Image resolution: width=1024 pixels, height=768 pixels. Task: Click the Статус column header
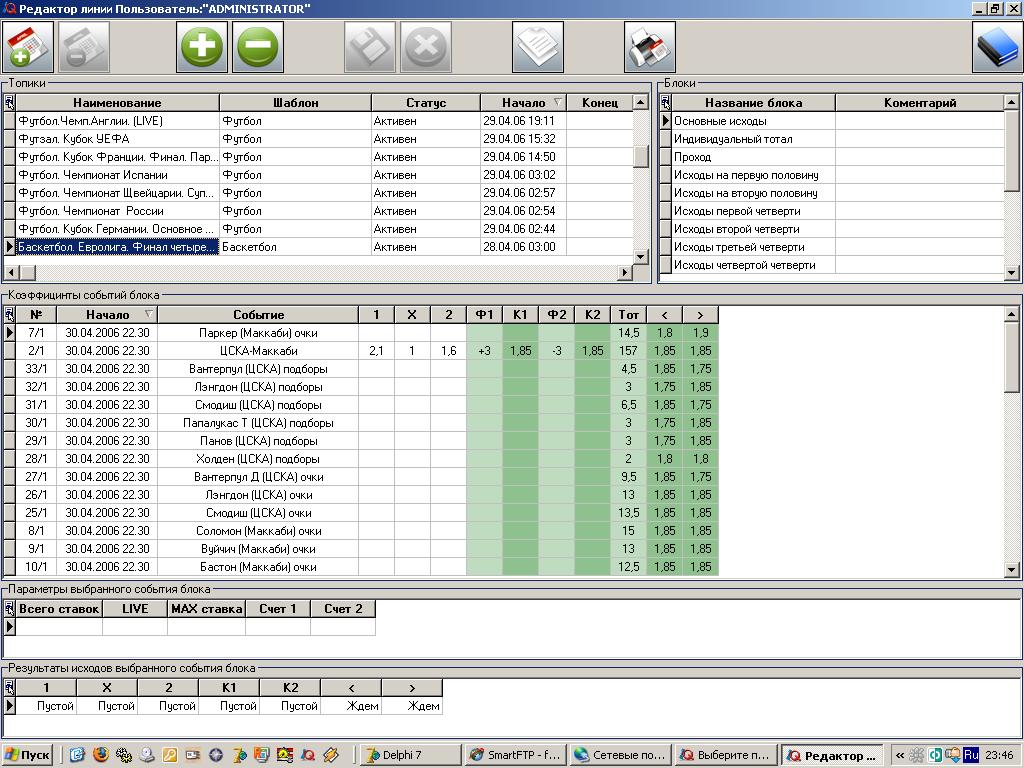click(x=426, y=103)
